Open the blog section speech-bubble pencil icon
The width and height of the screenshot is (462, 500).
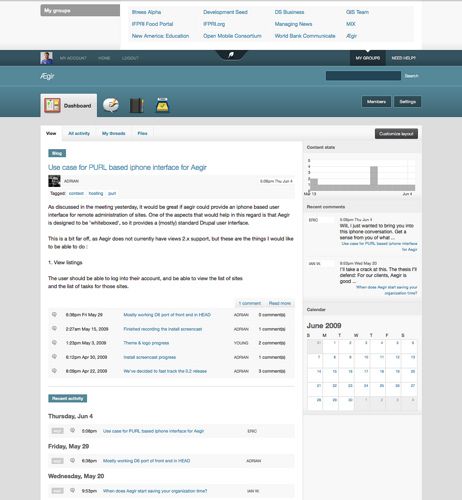[111, 105]
